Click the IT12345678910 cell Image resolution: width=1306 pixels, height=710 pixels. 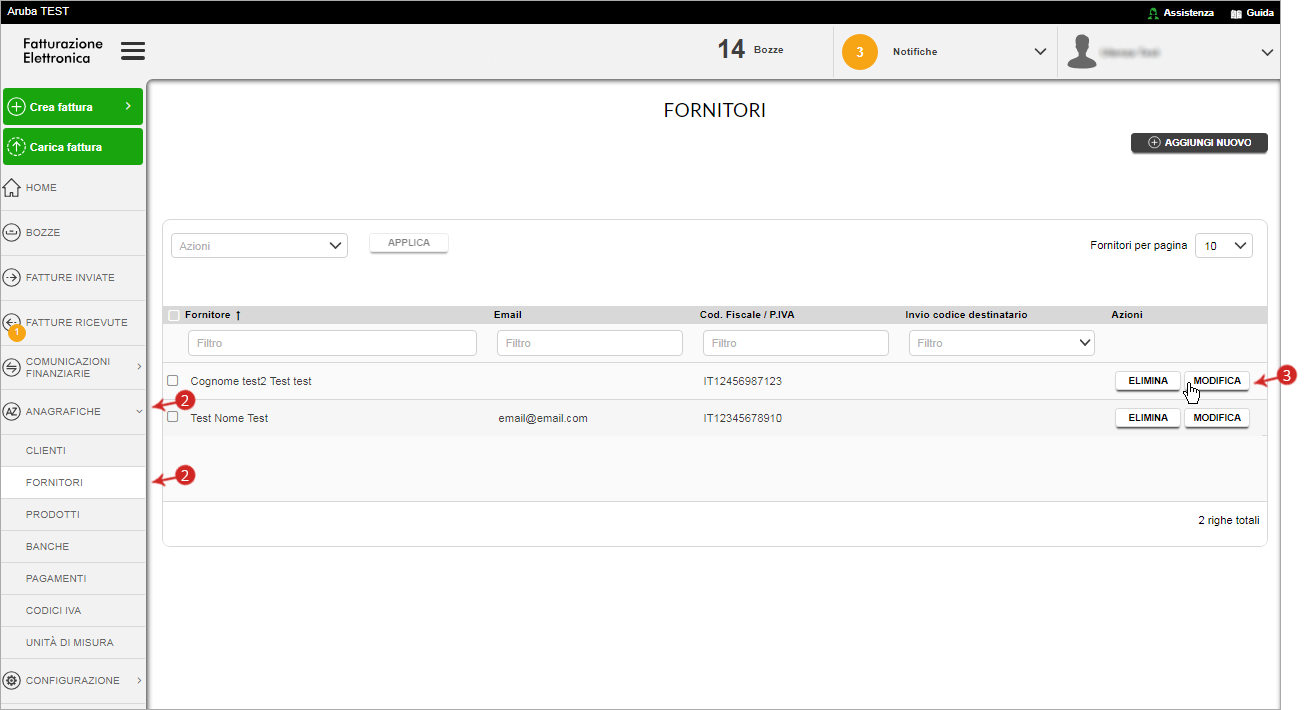[743, 418]
